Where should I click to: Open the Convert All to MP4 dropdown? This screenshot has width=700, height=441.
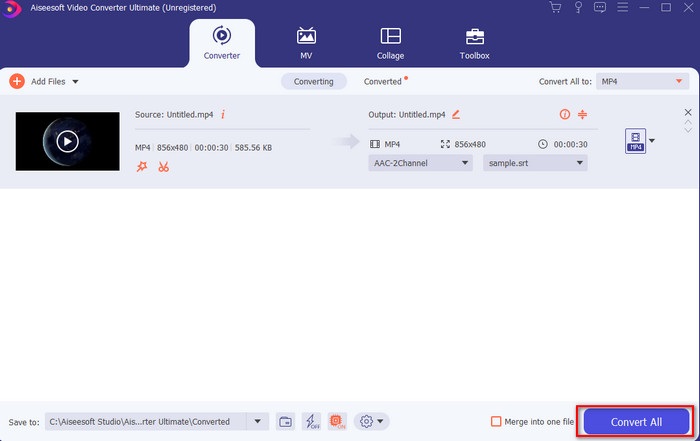coord(642,81)
